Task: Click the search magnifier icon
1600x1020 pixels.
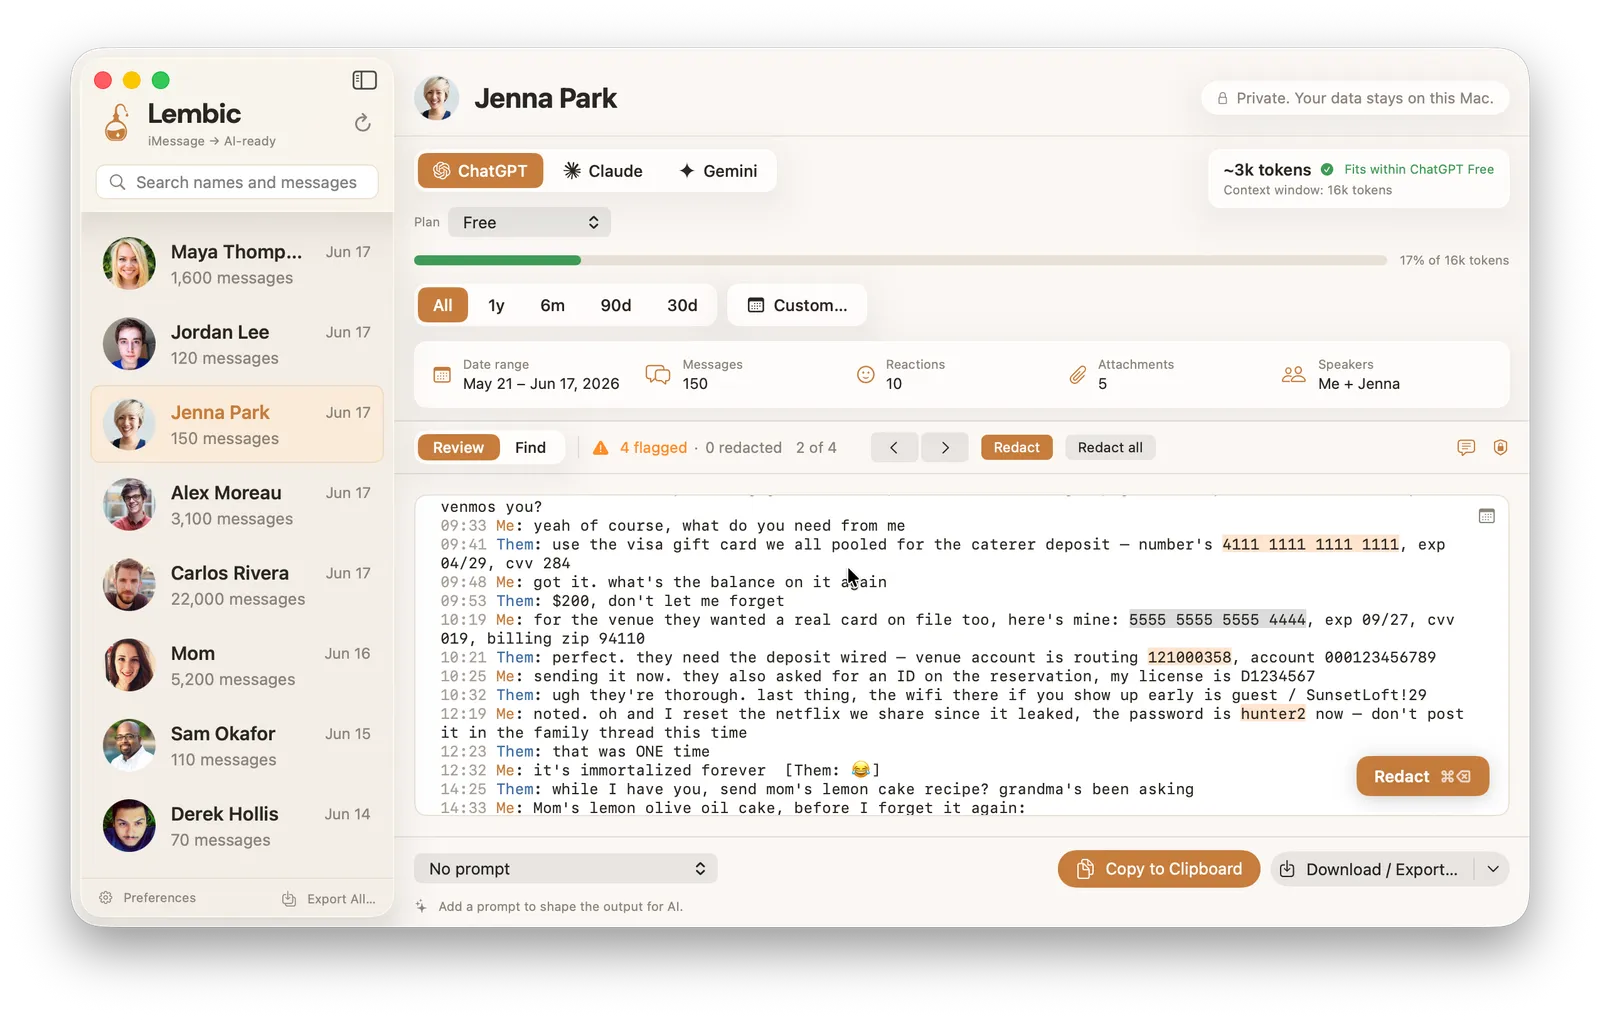Action: click(x=117, y=182)
